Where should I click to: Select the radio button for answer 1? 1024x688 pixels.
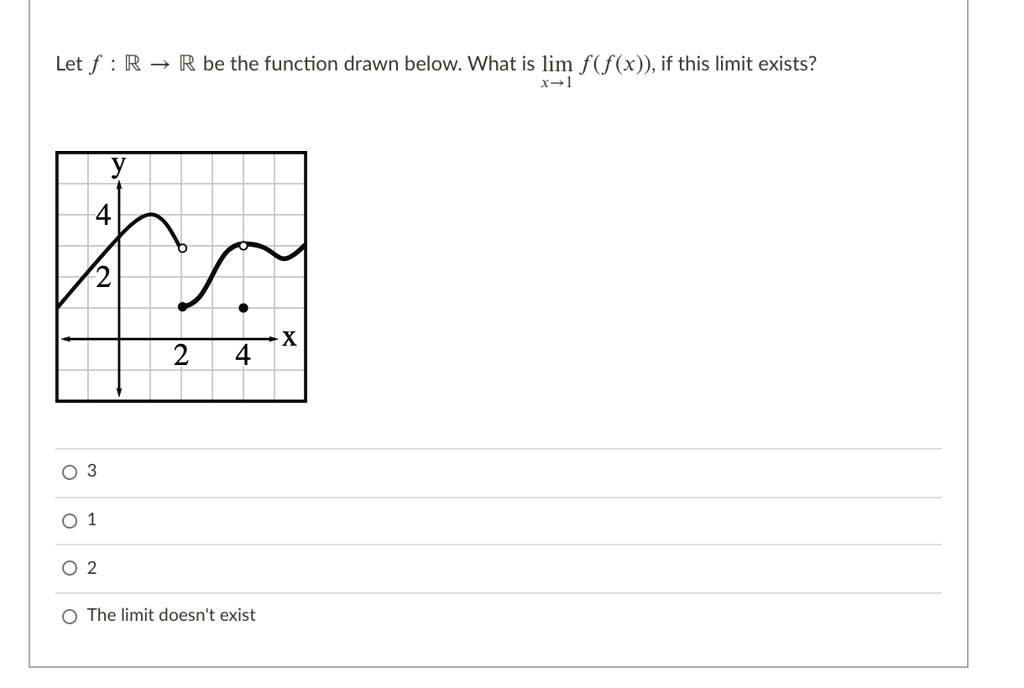click(68, 519)
